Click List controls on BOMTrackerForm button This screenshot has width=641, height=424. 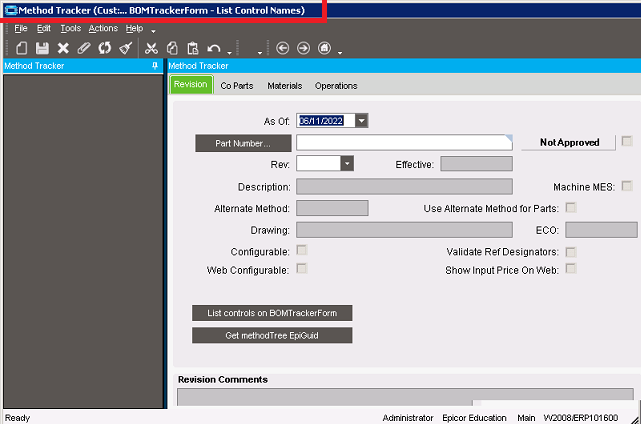(272, 313)
